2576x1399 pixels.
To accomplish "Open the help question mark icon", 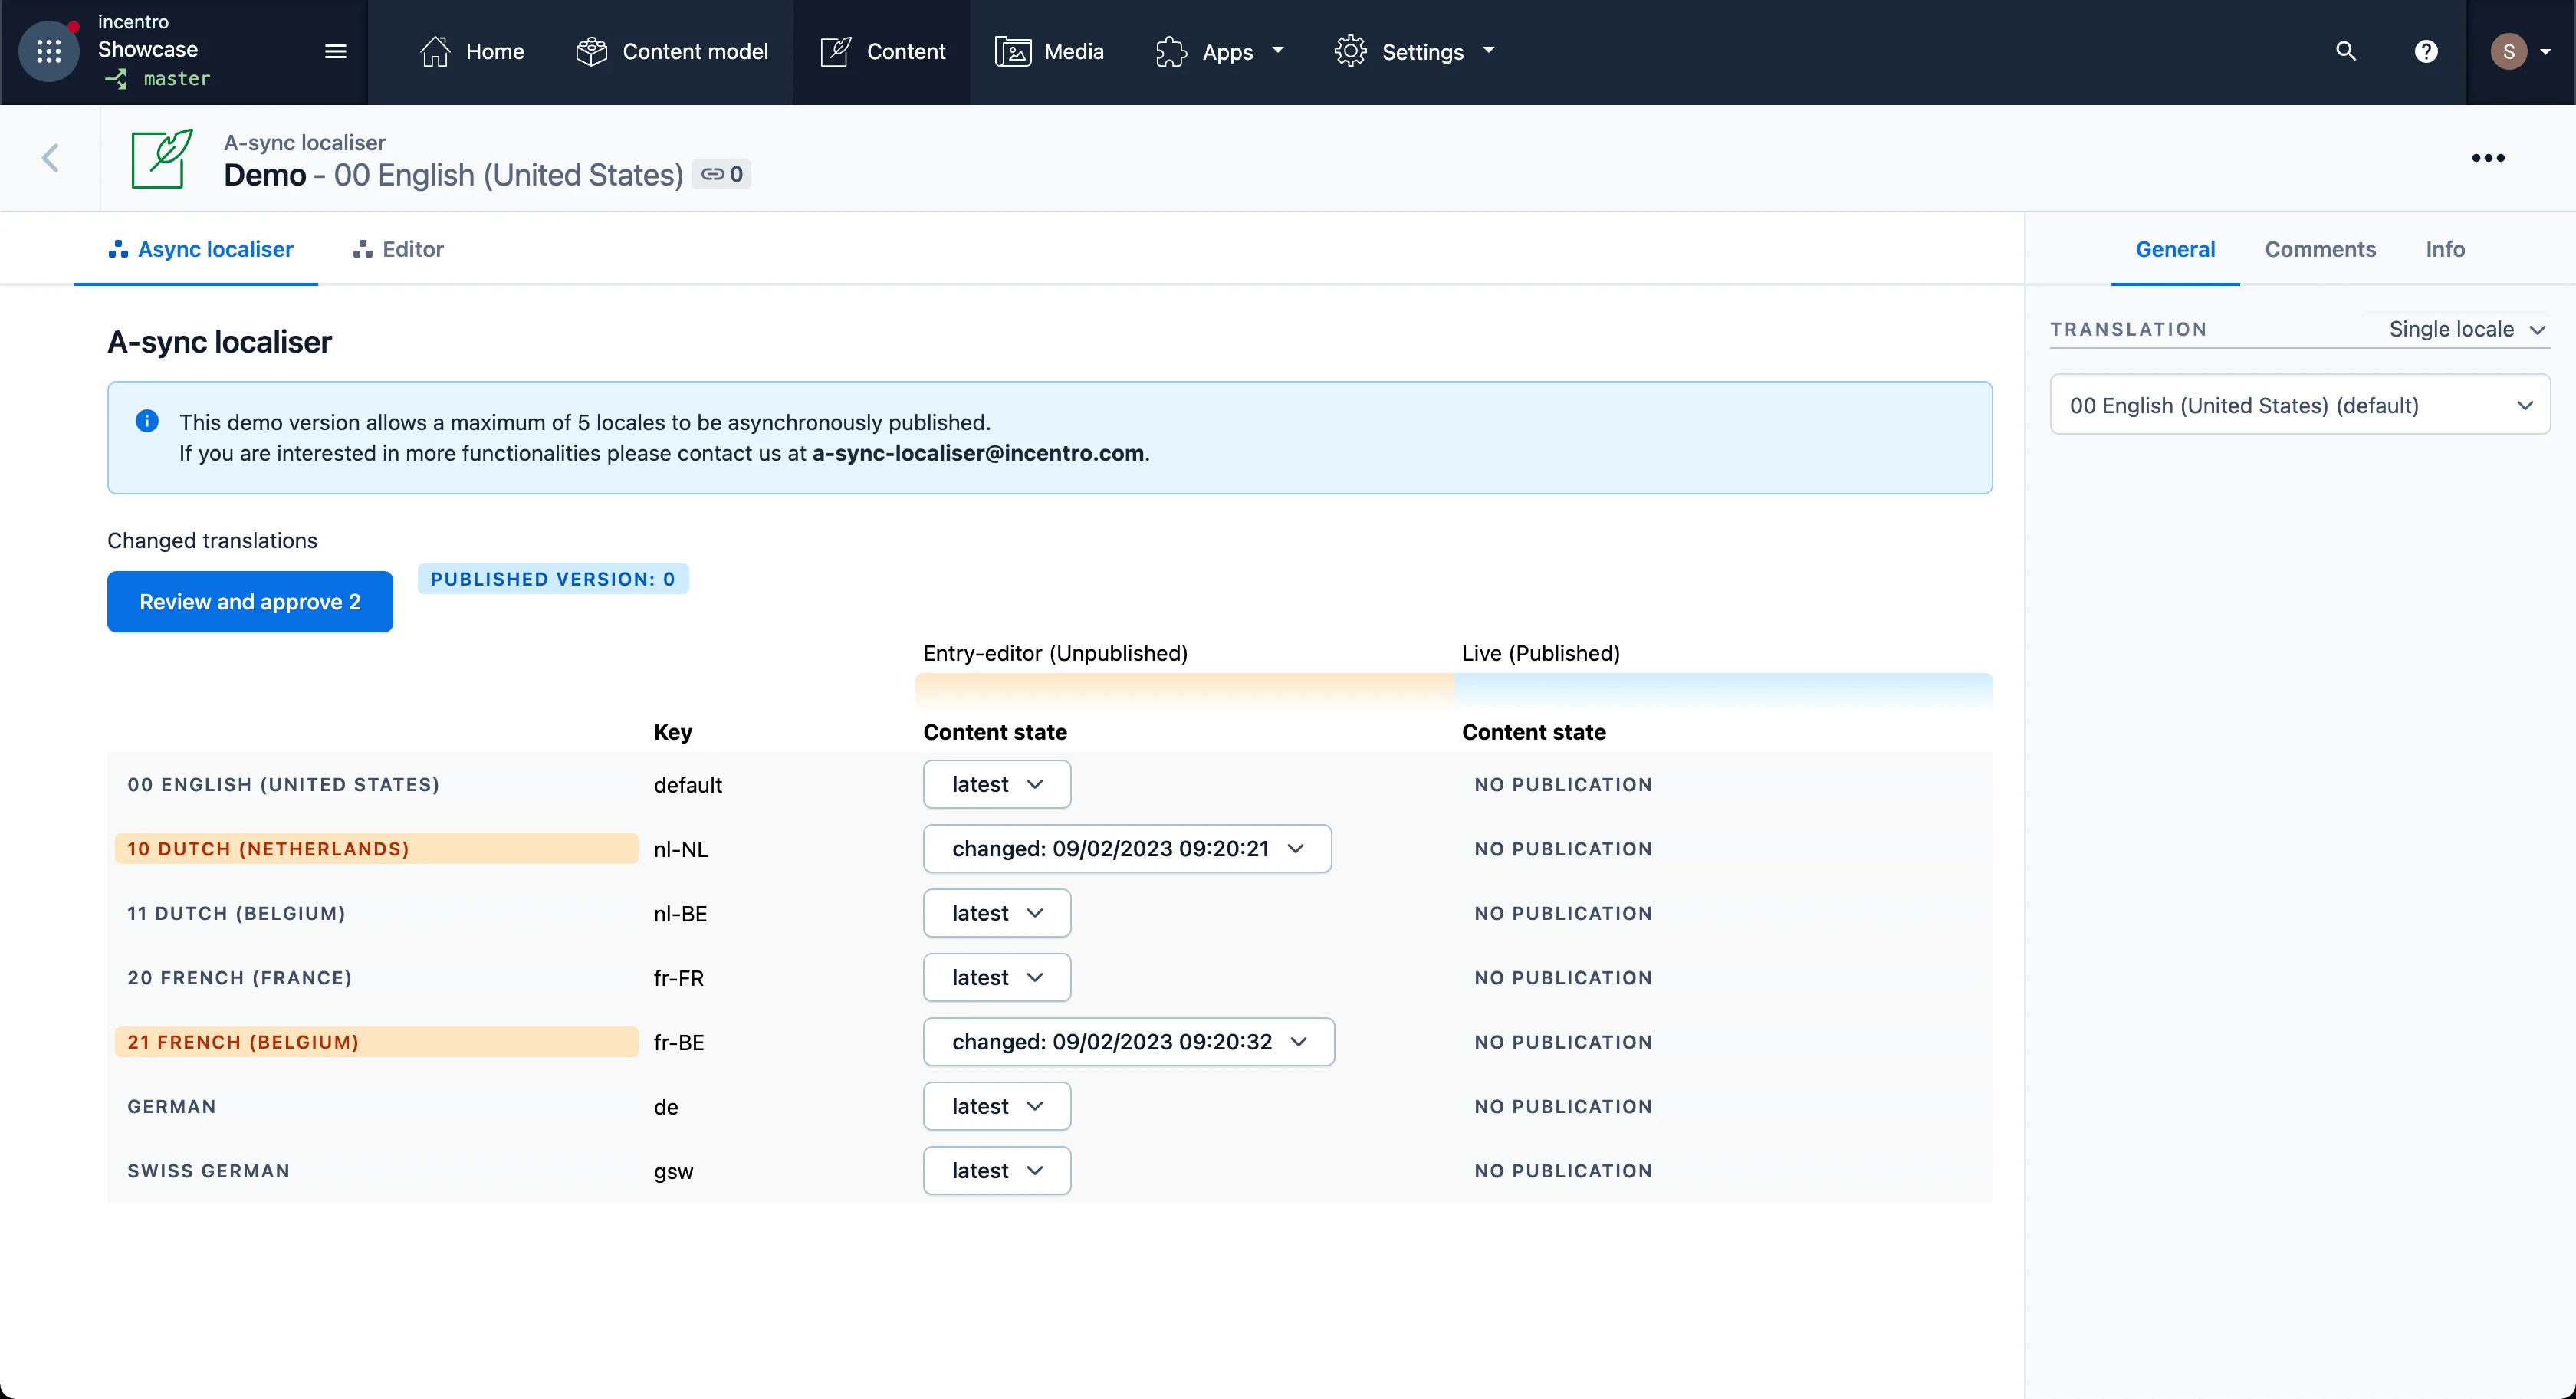I will coord(2426,51).
